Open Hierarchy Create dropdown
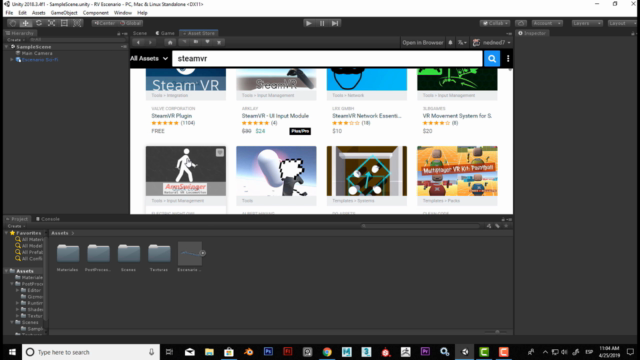The width and height of the screenshot is (640, 360). pos(16,40)
